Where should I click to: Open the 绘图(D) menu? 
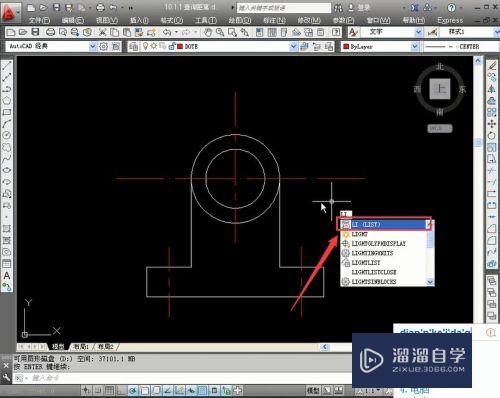point(239,20)
